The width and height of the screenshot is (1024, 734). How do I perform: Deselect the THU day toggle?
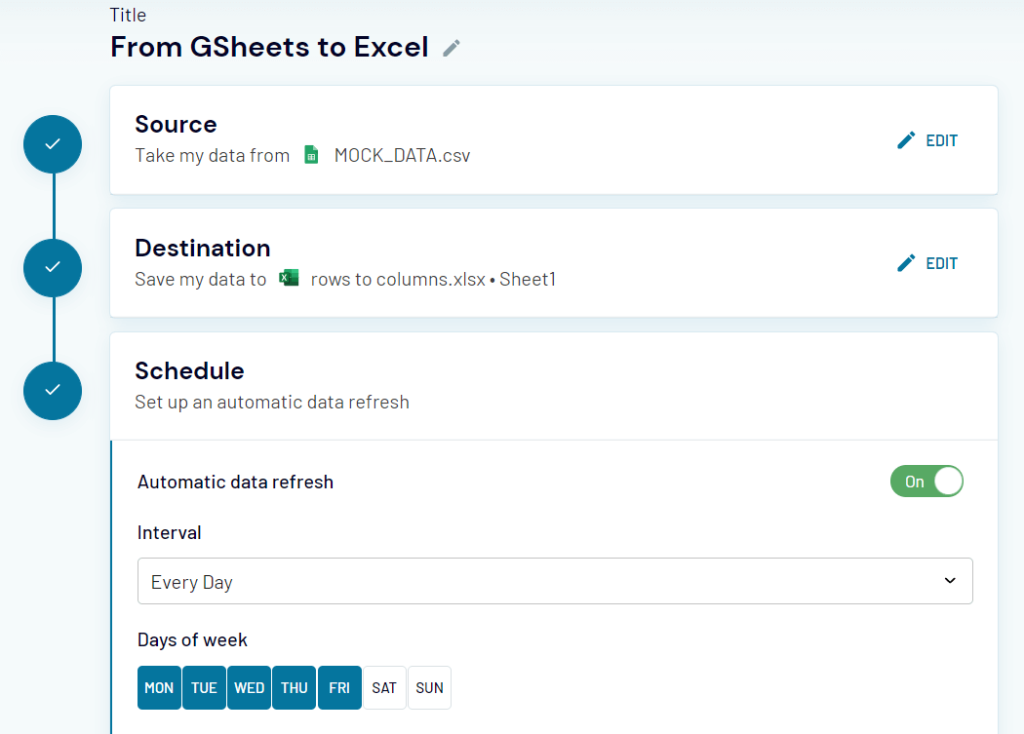tap(294, 687)
